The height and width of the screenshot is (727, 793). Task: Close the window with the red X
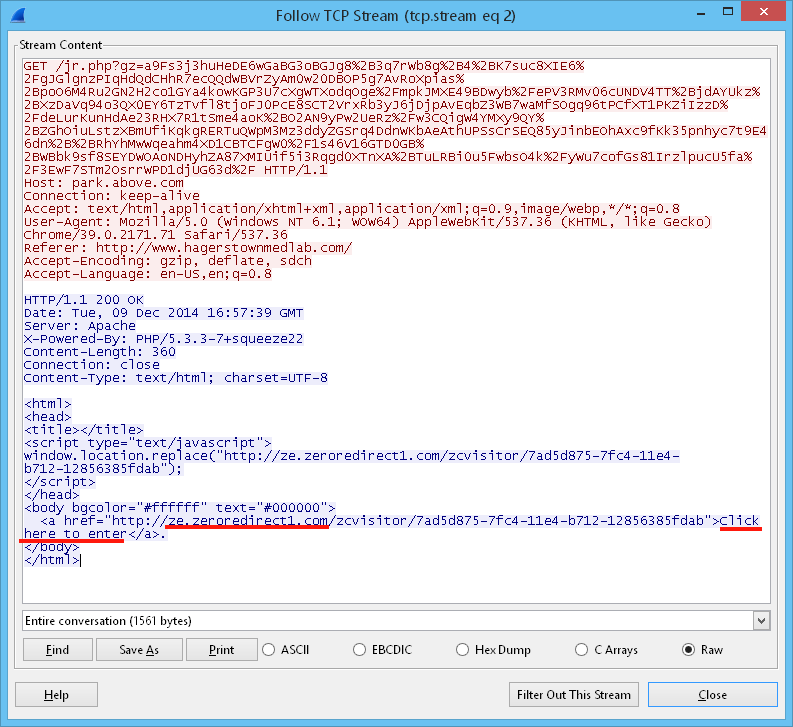[x=764, y=11]
